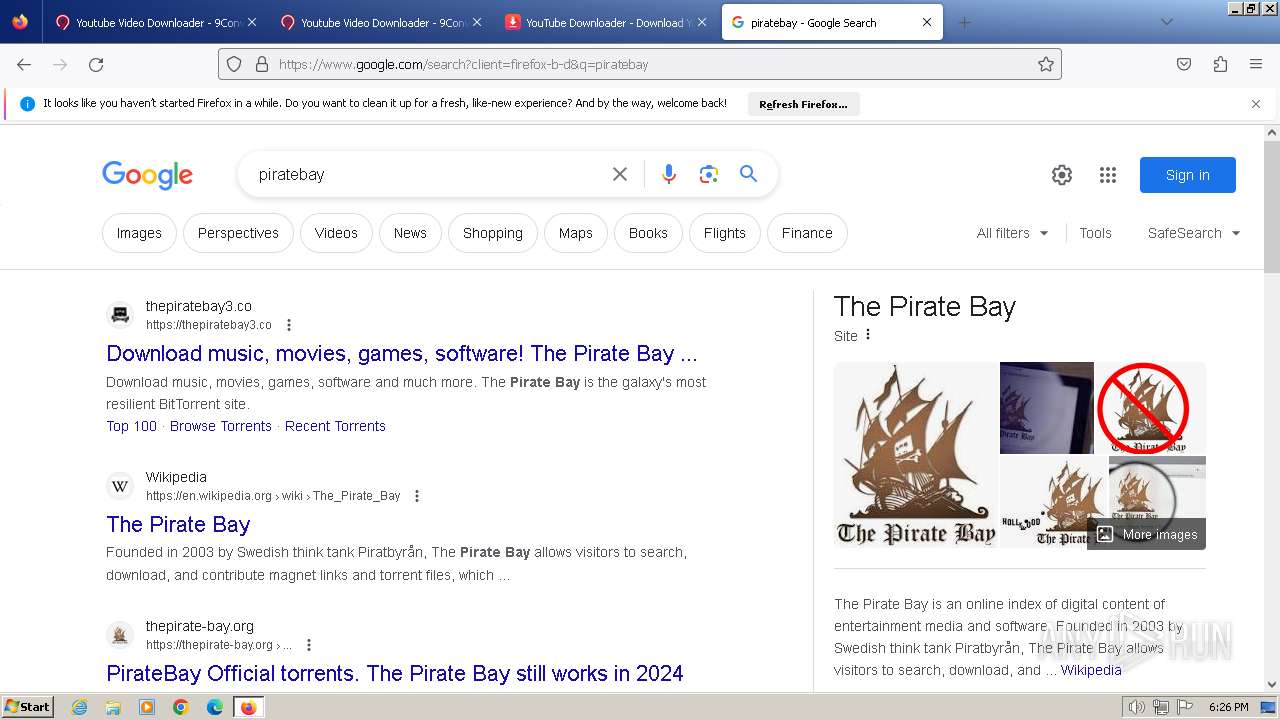Open Internet Explorer from the taskbar
The height and width of the screenshot is (720, 1280).
point(80,707)
